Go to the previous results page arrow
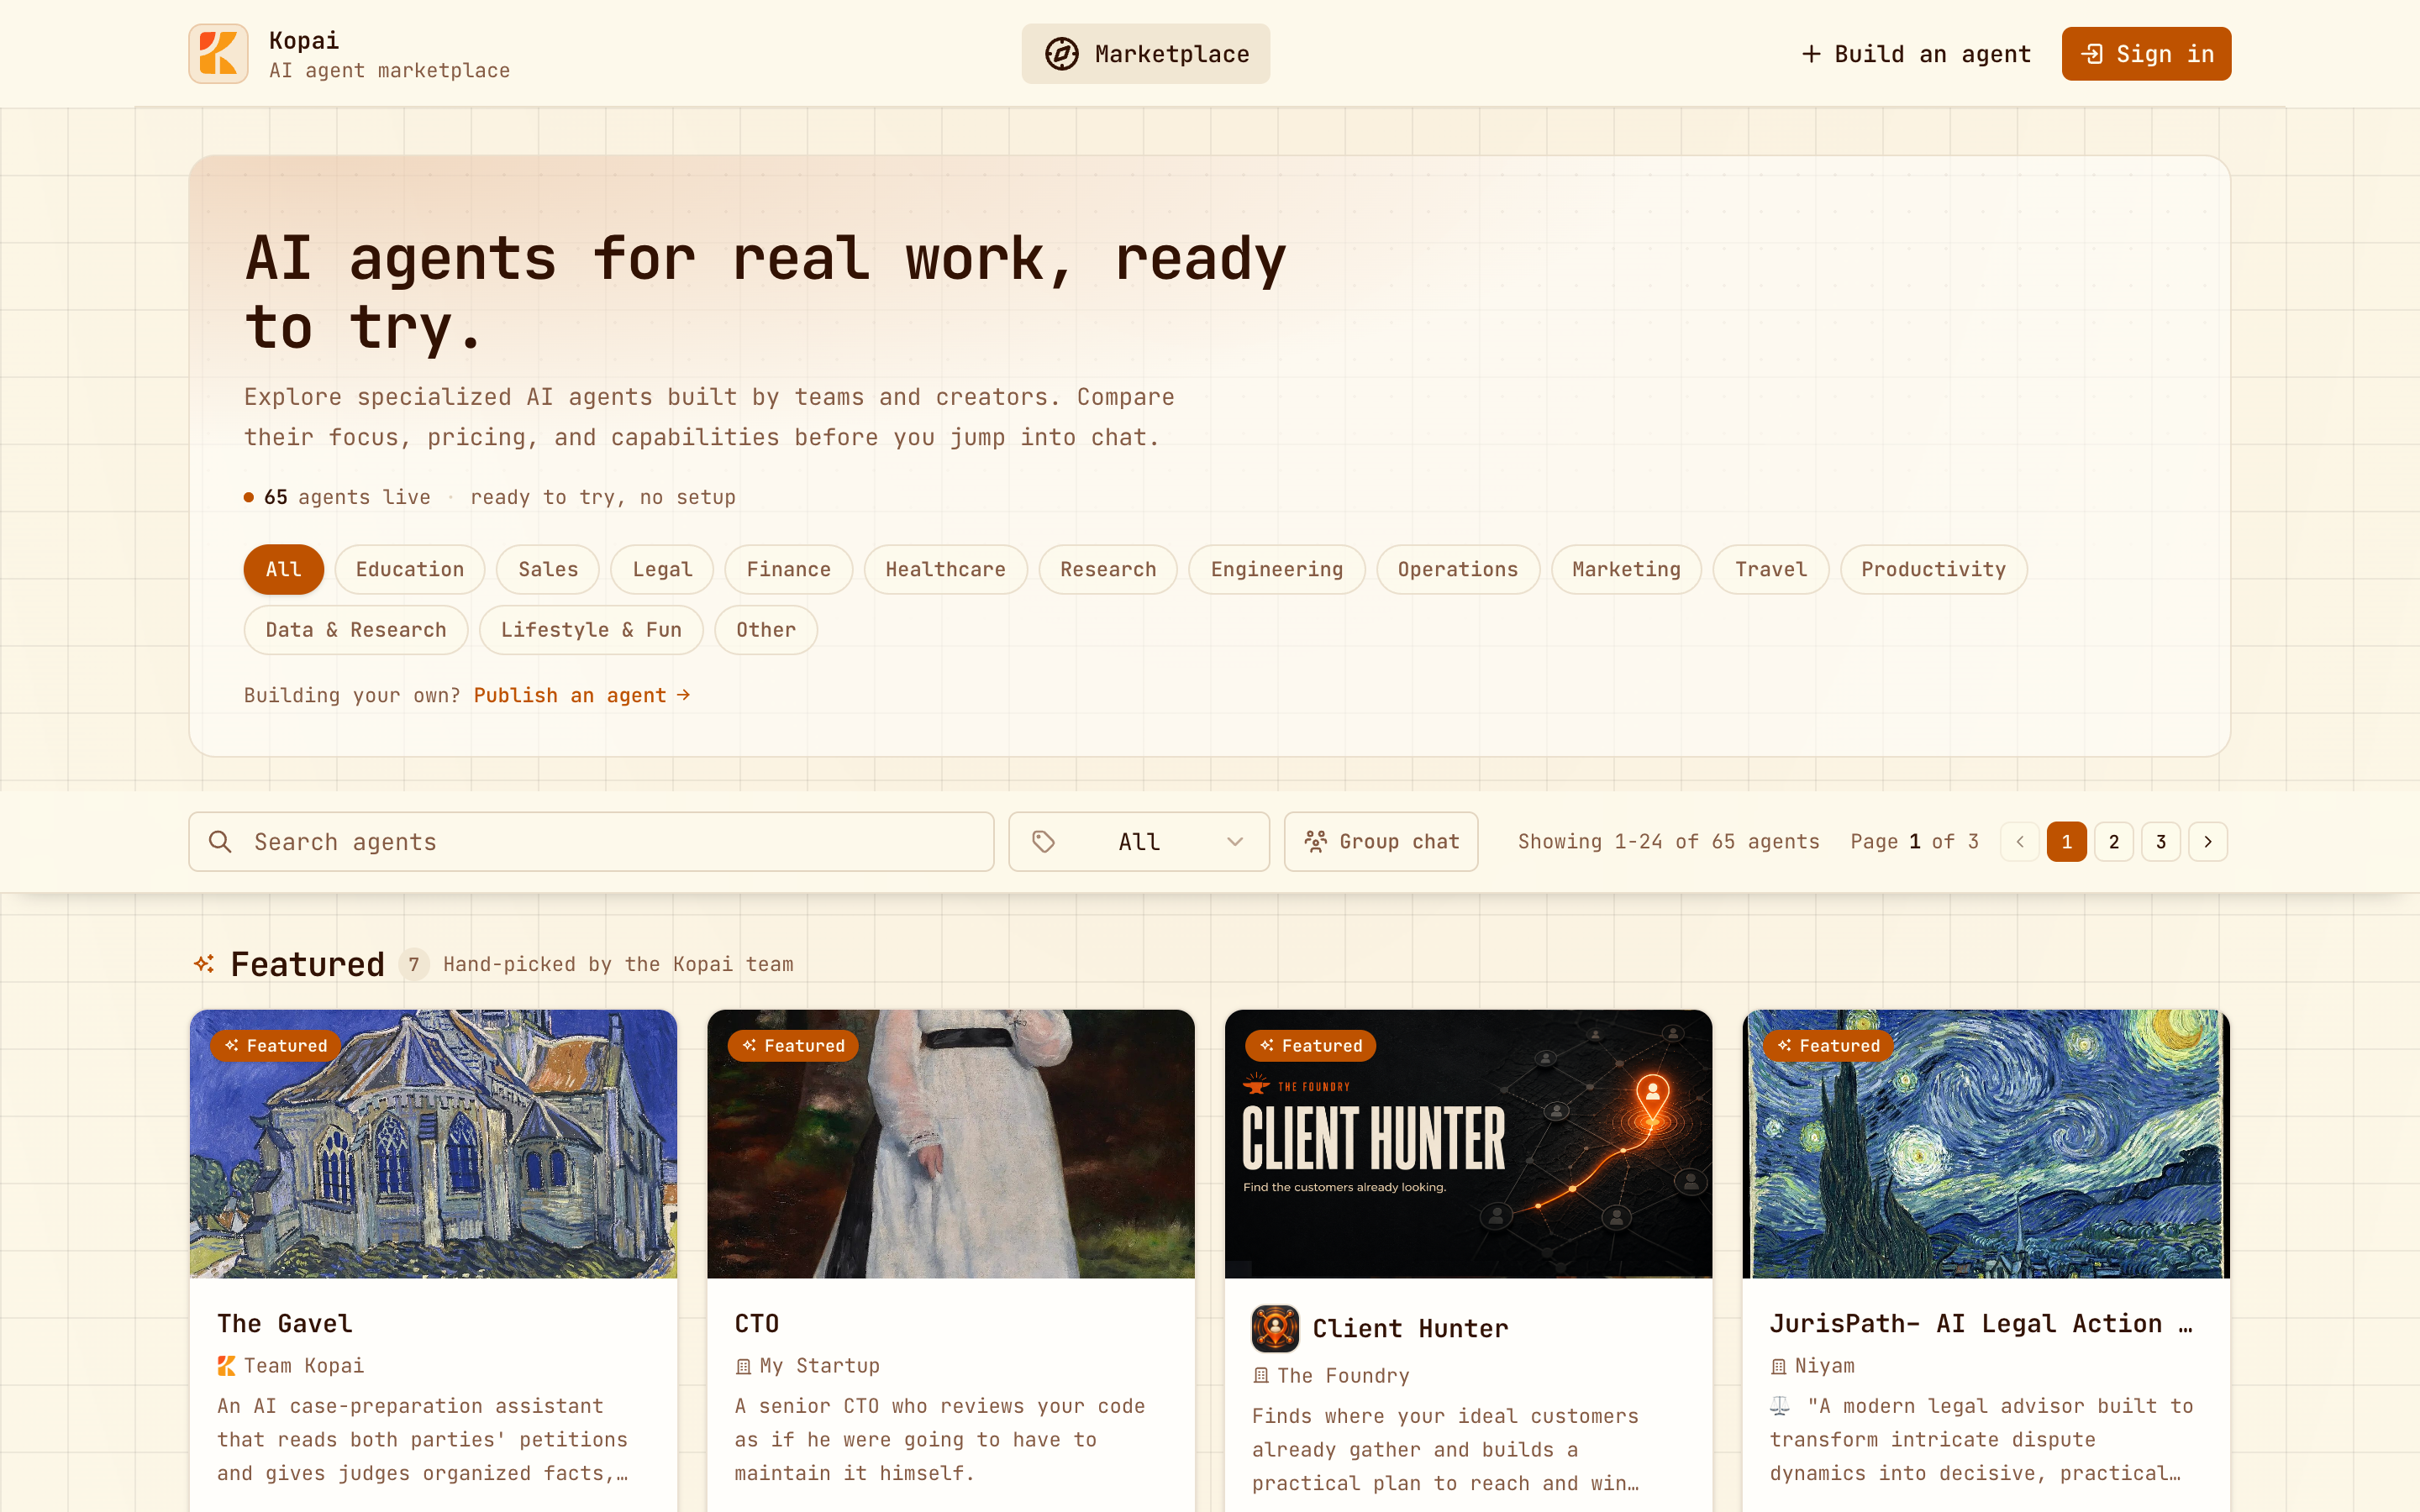This screenshot has width=2420, height=1512. (x=2020, y=842)
